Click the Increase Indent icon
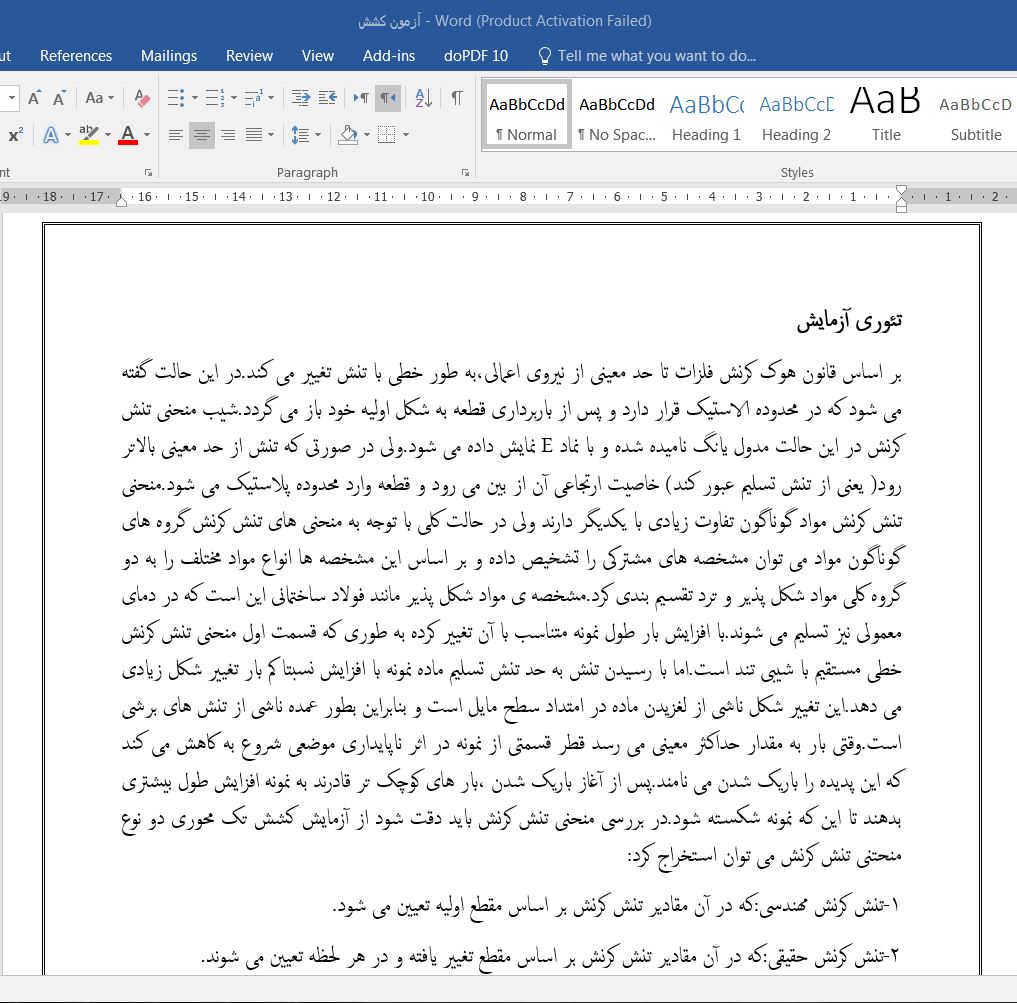 click(328, 98)
